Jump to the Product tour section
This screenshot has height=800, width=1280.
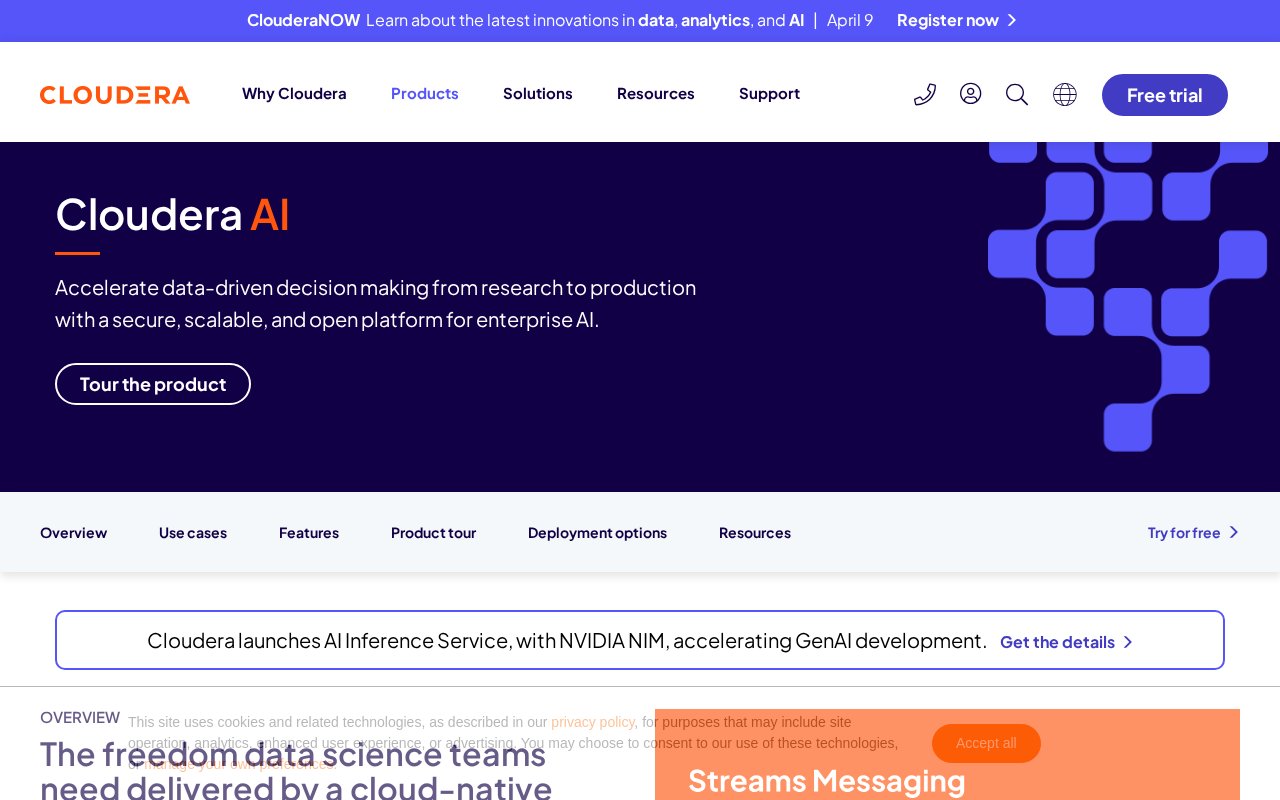point(433,532)
